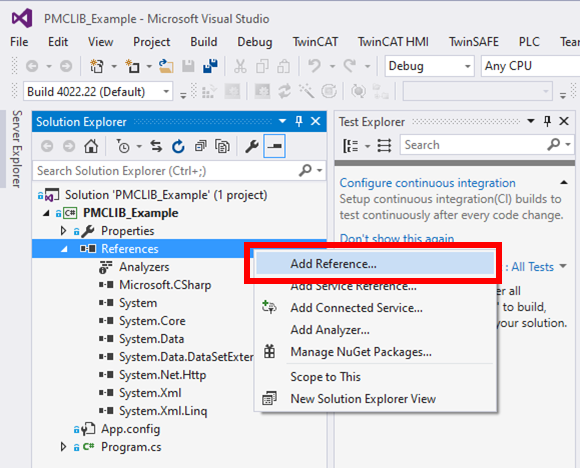
Task: Open Solution Explorer window options dropdown arrow
Action: pyautogui.click(x=282, y=121)
